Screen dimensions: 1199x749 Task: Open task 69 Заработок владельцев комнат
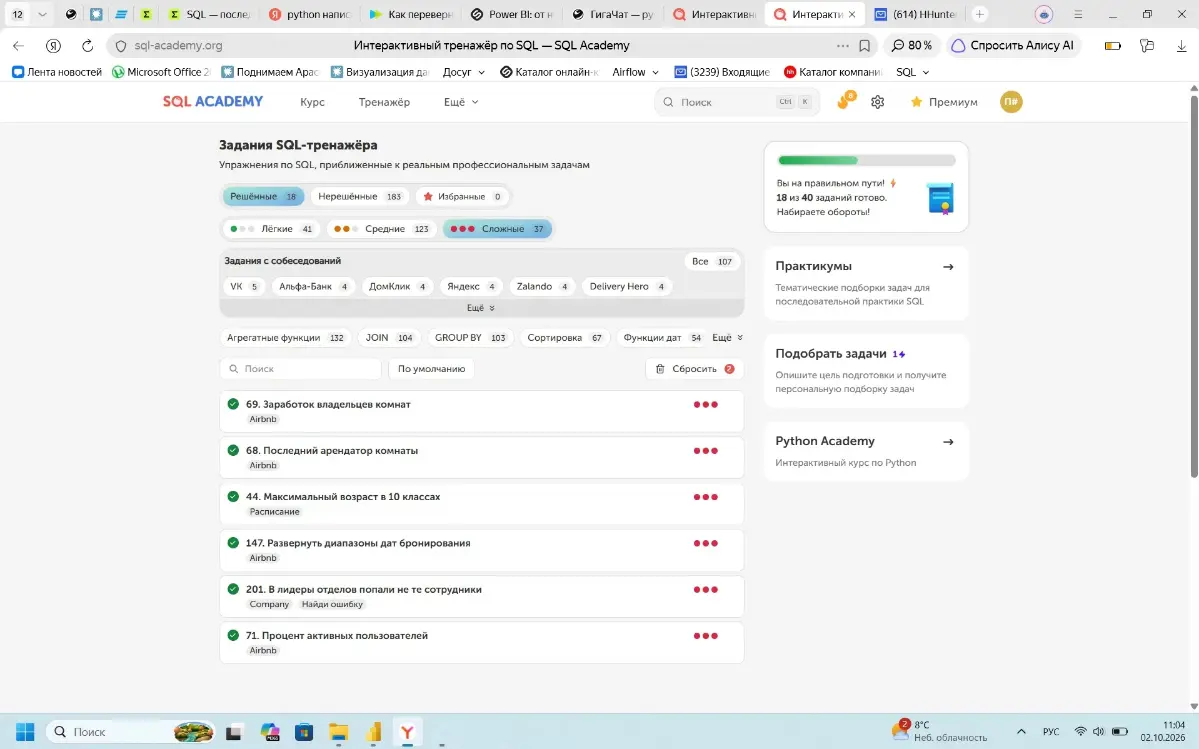click(x=482, y=410)
